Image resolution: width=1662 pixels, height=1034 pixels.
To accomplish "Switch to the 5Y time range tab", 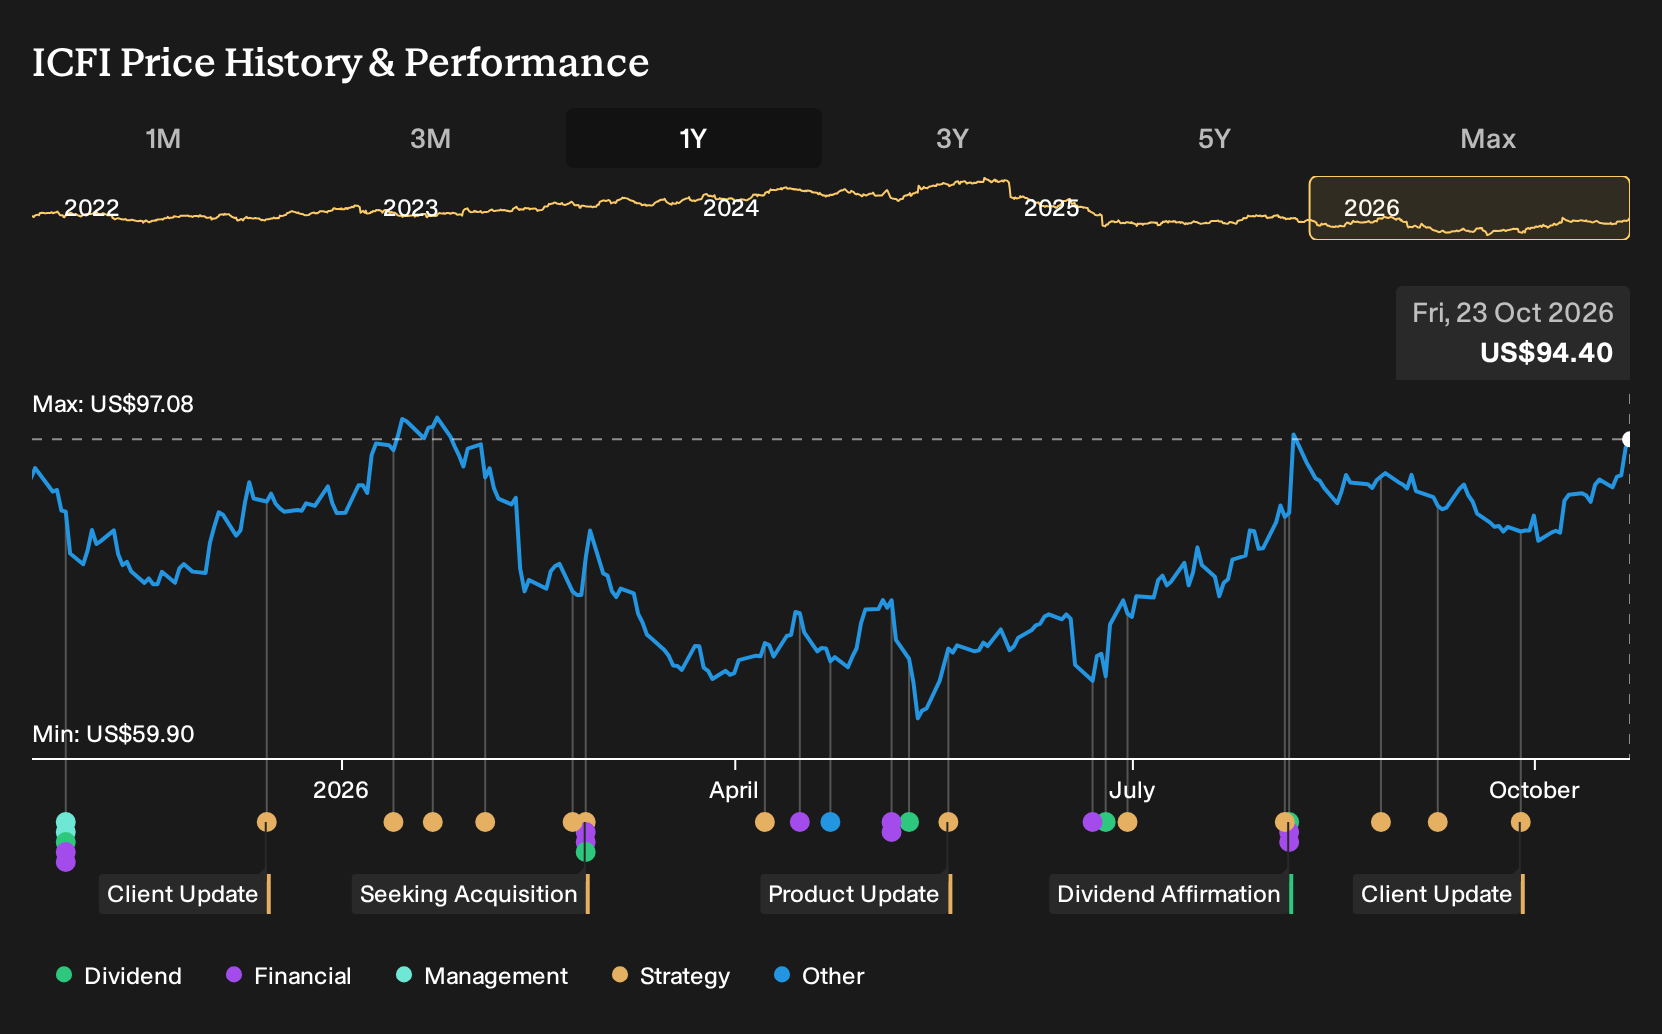I will pos(1214,138).
